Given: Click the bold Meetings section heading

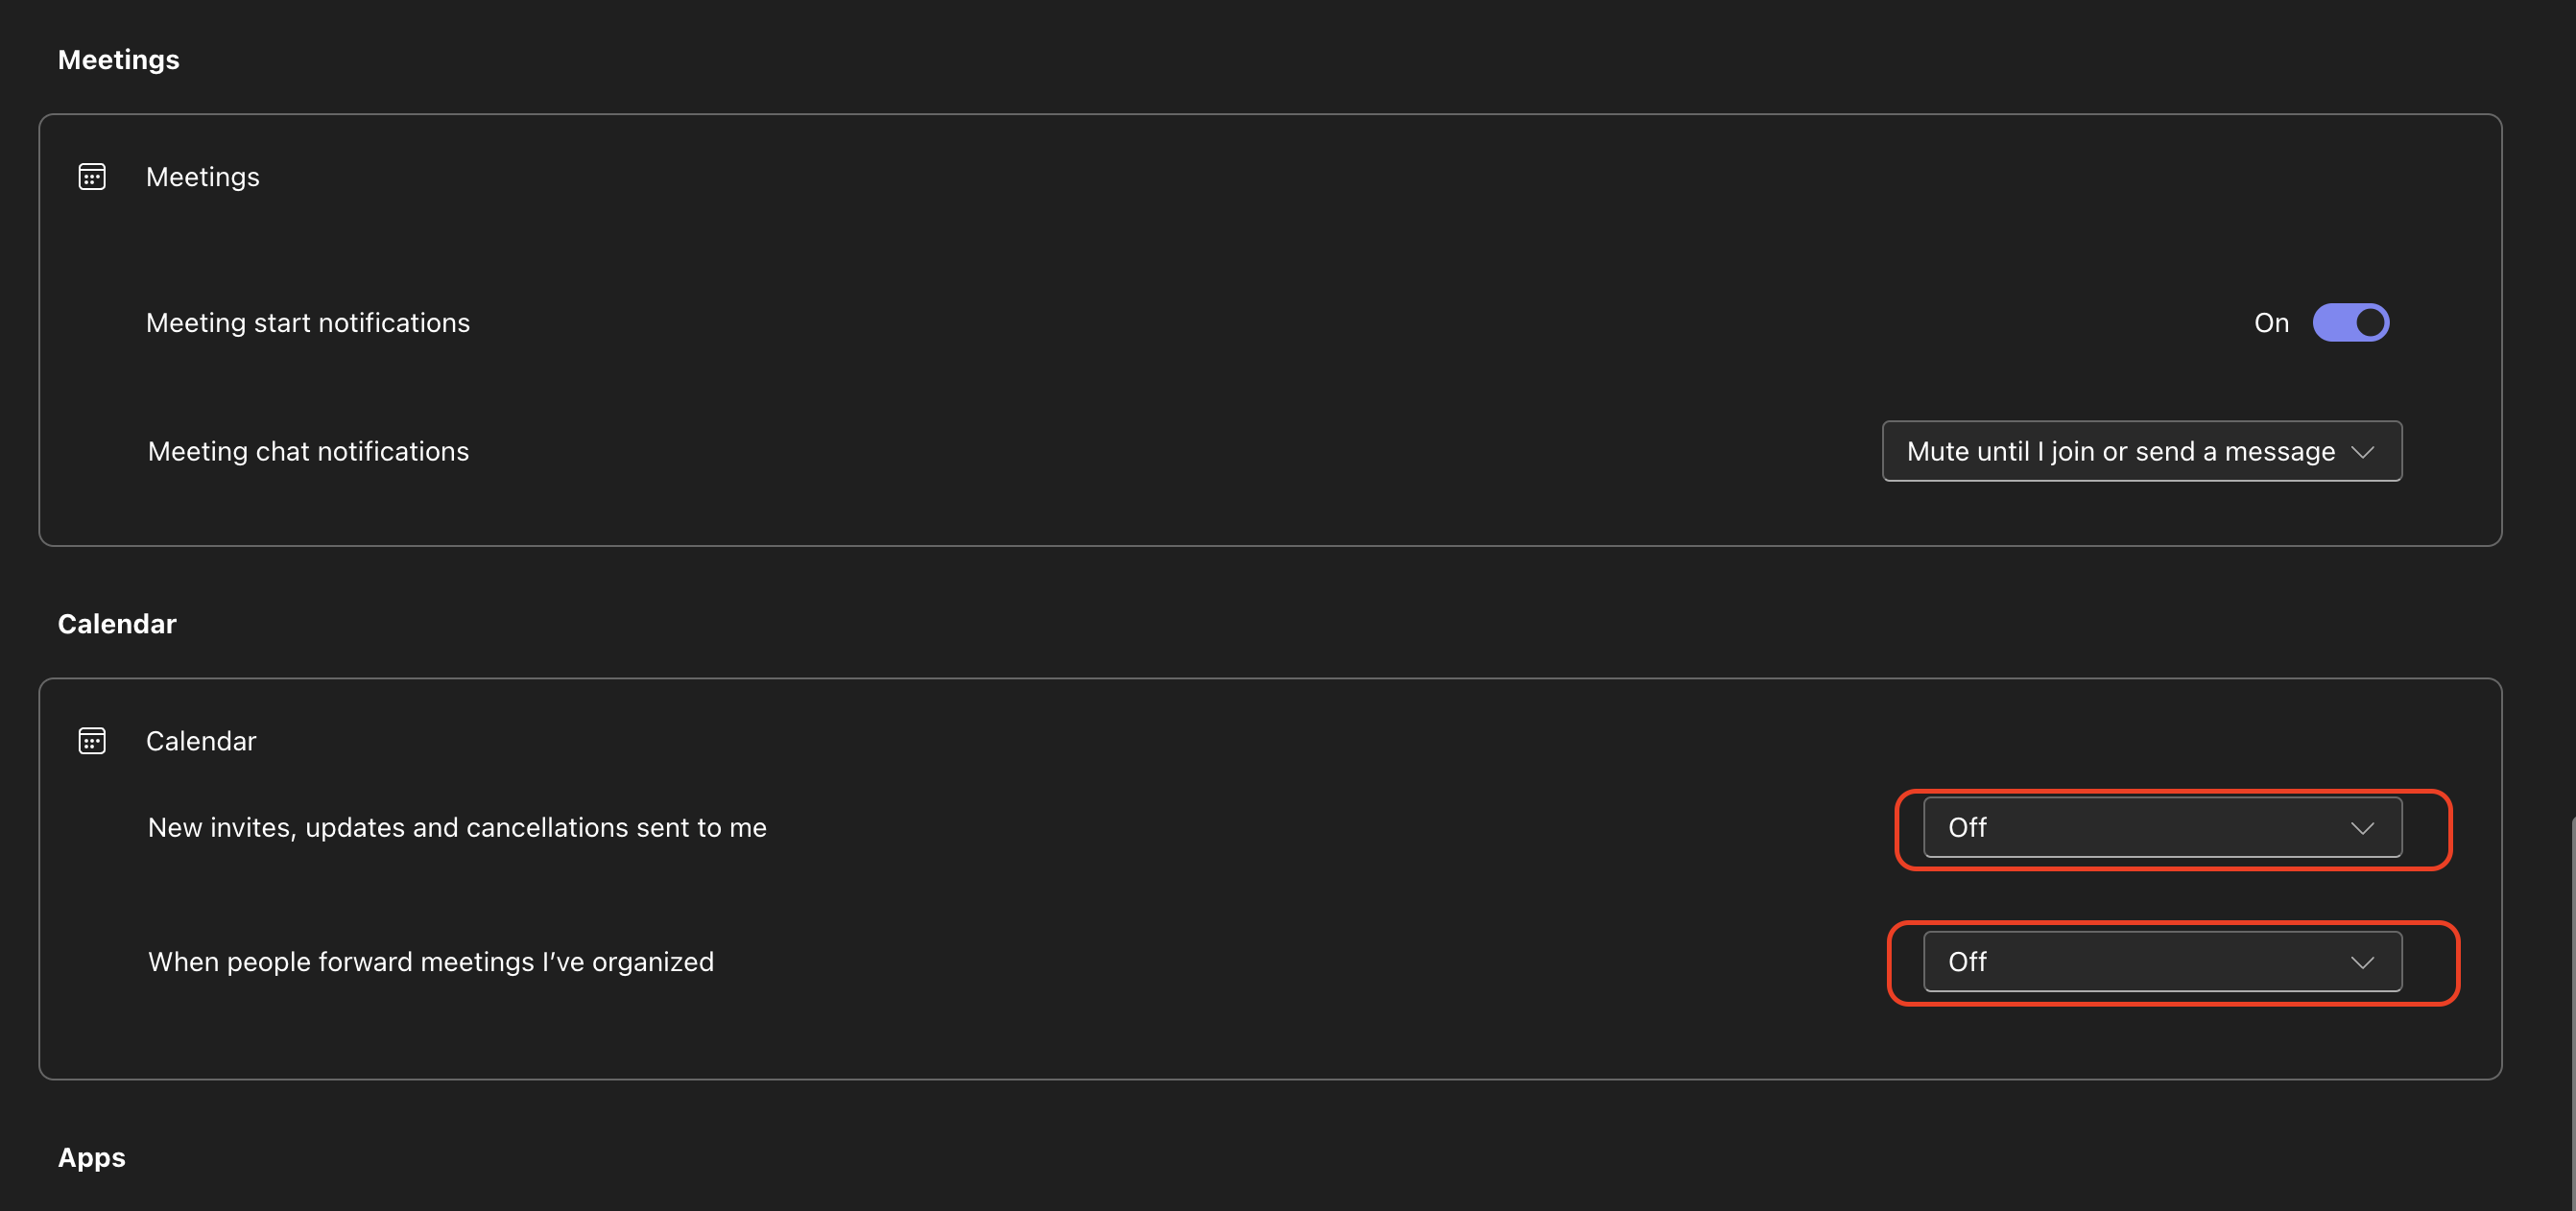Looking at the screenshot, I should pos(119,60).
